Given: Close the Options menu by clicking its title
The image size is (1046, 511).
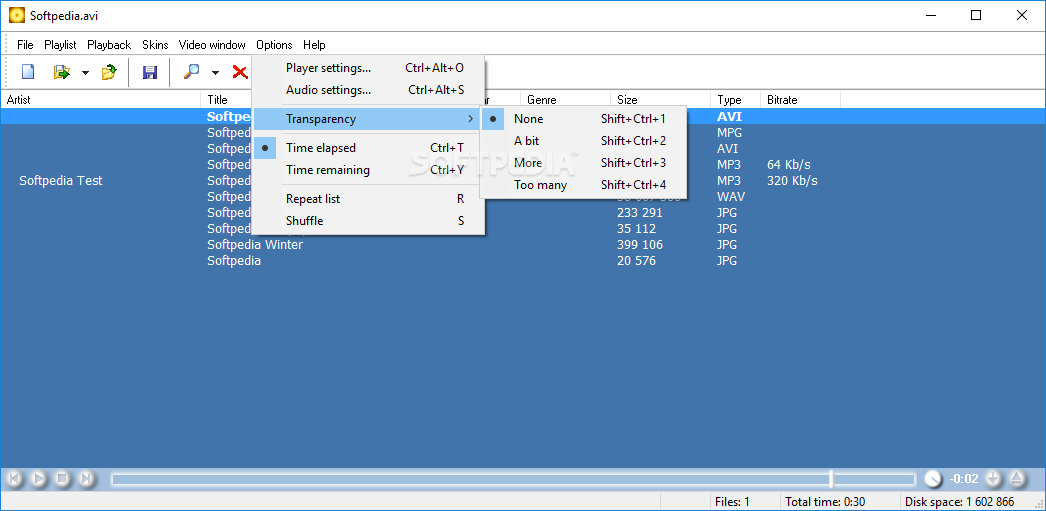Looking at the screenshot, I should [x=274, y=45].
